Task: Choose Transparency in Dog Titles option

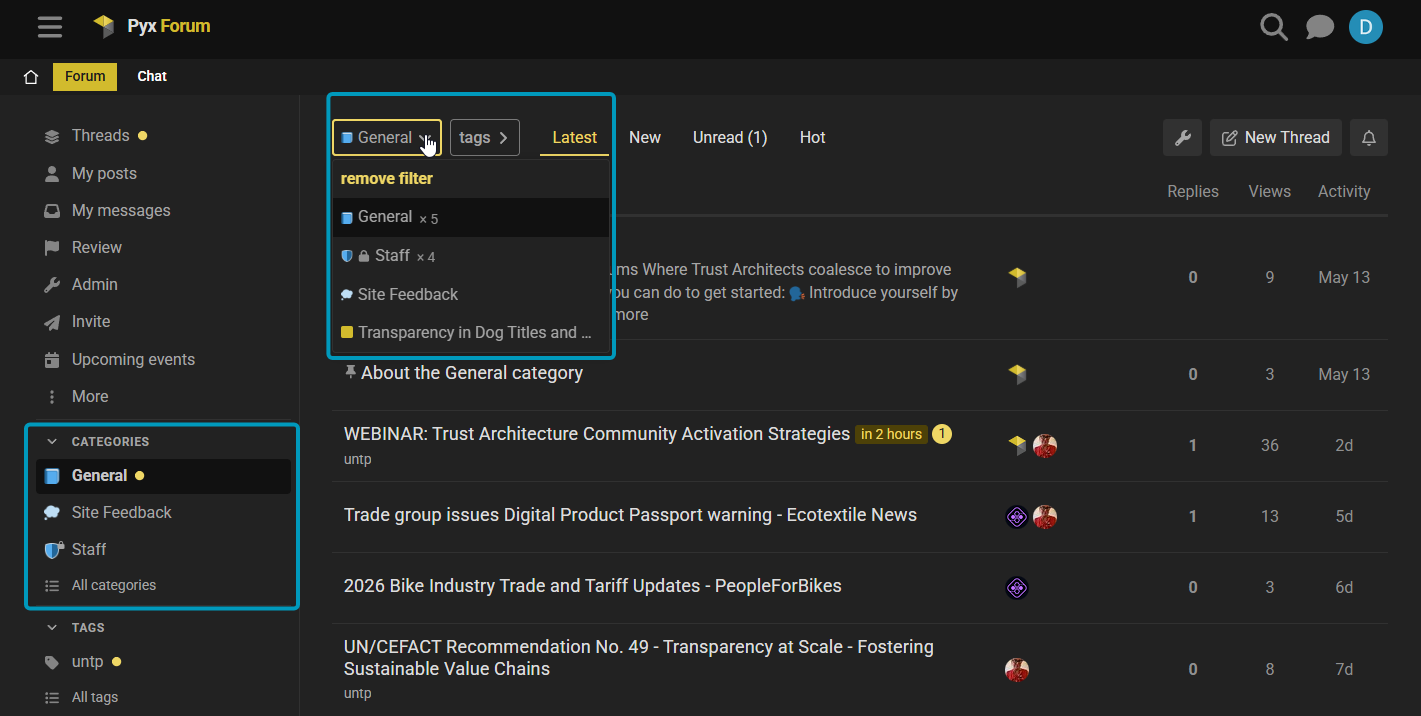Action: pos(471,332)
